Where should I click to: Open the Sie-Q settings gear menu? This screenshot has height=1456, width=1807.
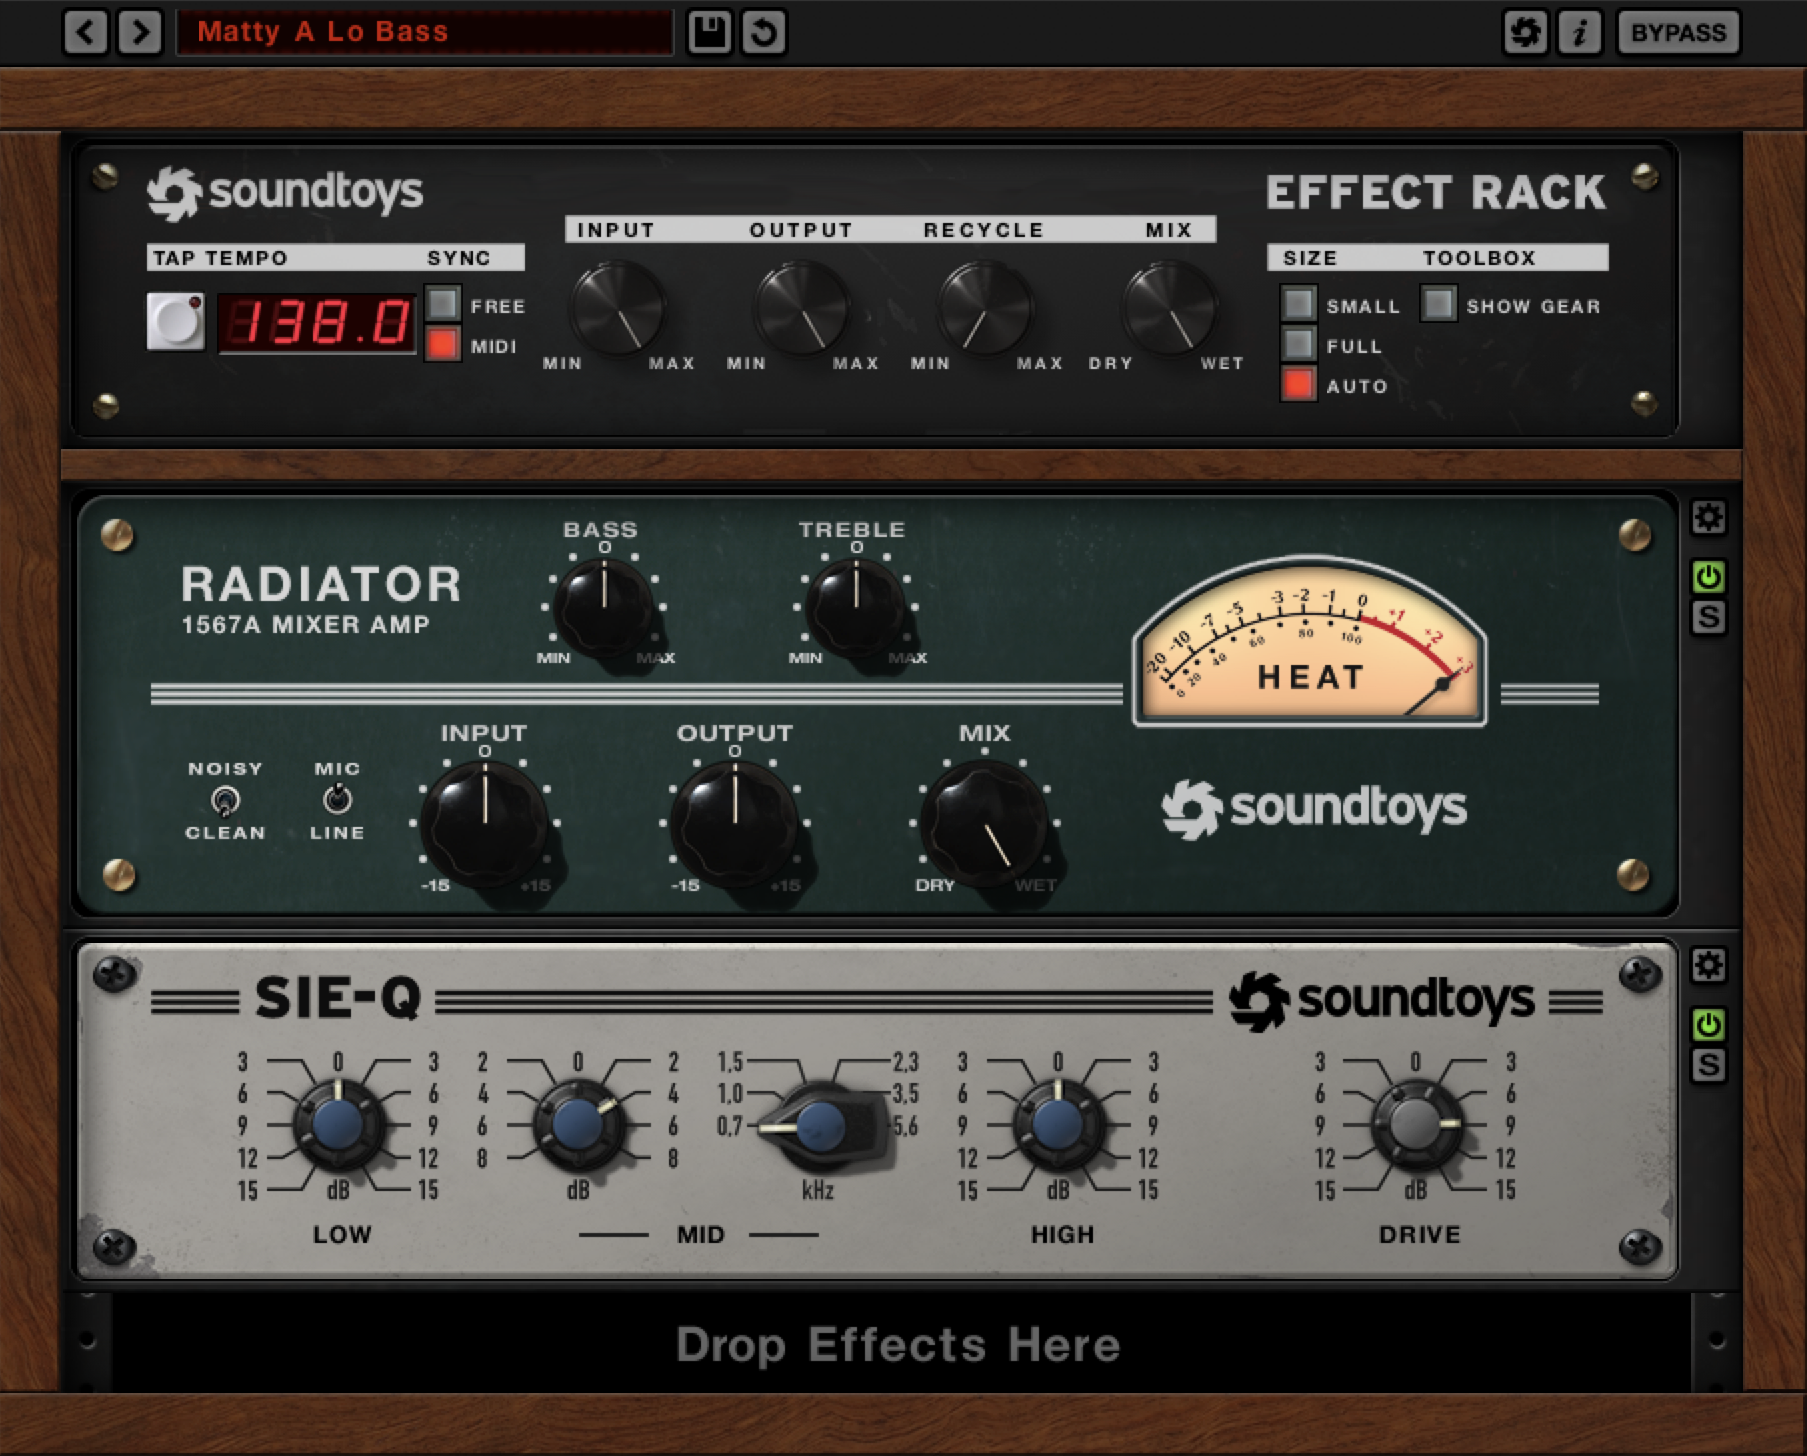point(1708,965)
